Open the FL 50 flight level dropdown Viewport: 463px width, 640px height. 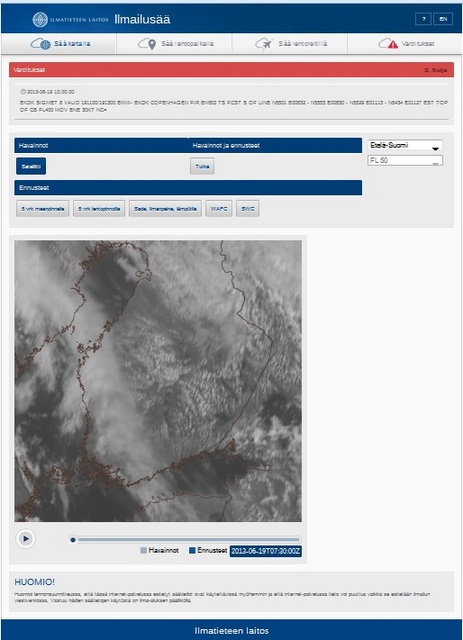click(x=405, y=160)
